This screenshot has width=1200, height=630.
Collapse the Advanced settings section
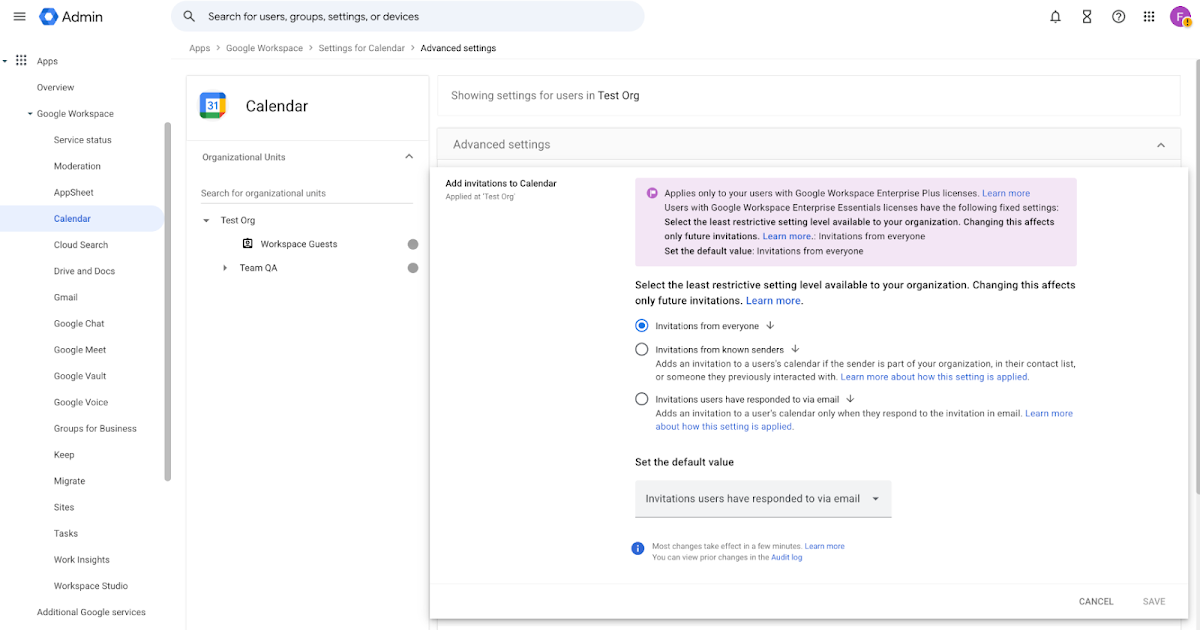pos(1161,145)
